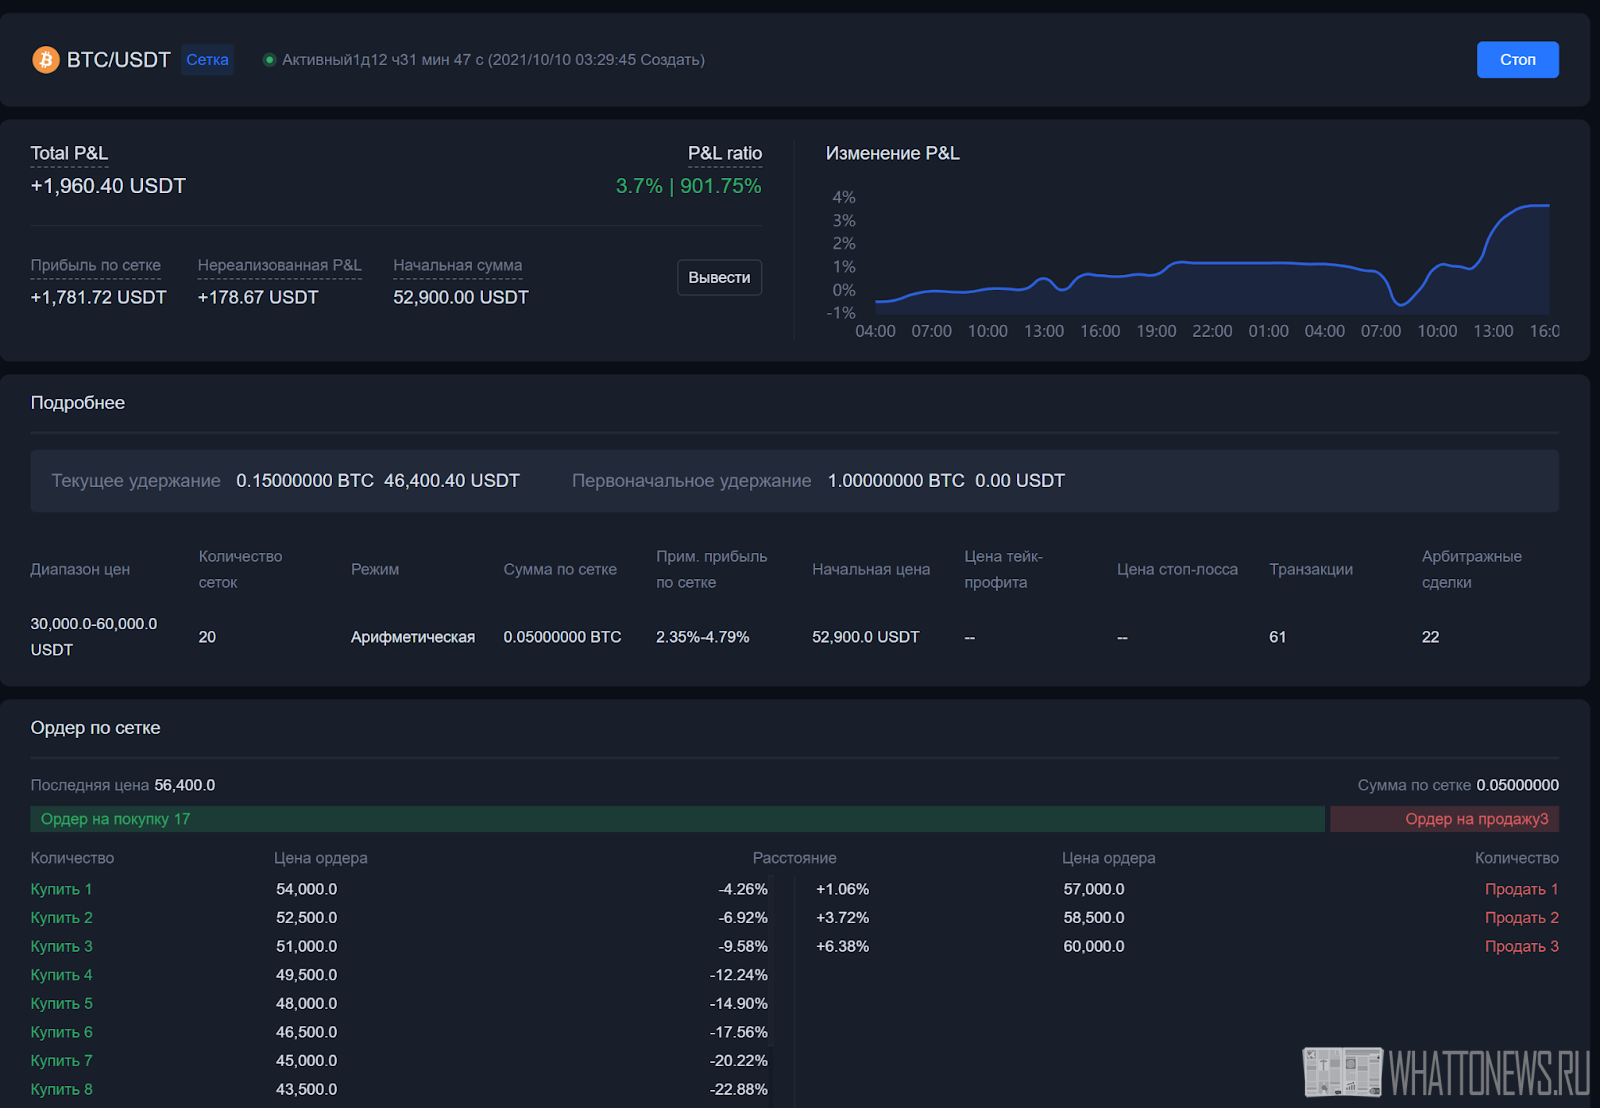Click the Транзакции column header
The image size is (1600, 1108).
tap(1311, 569)
